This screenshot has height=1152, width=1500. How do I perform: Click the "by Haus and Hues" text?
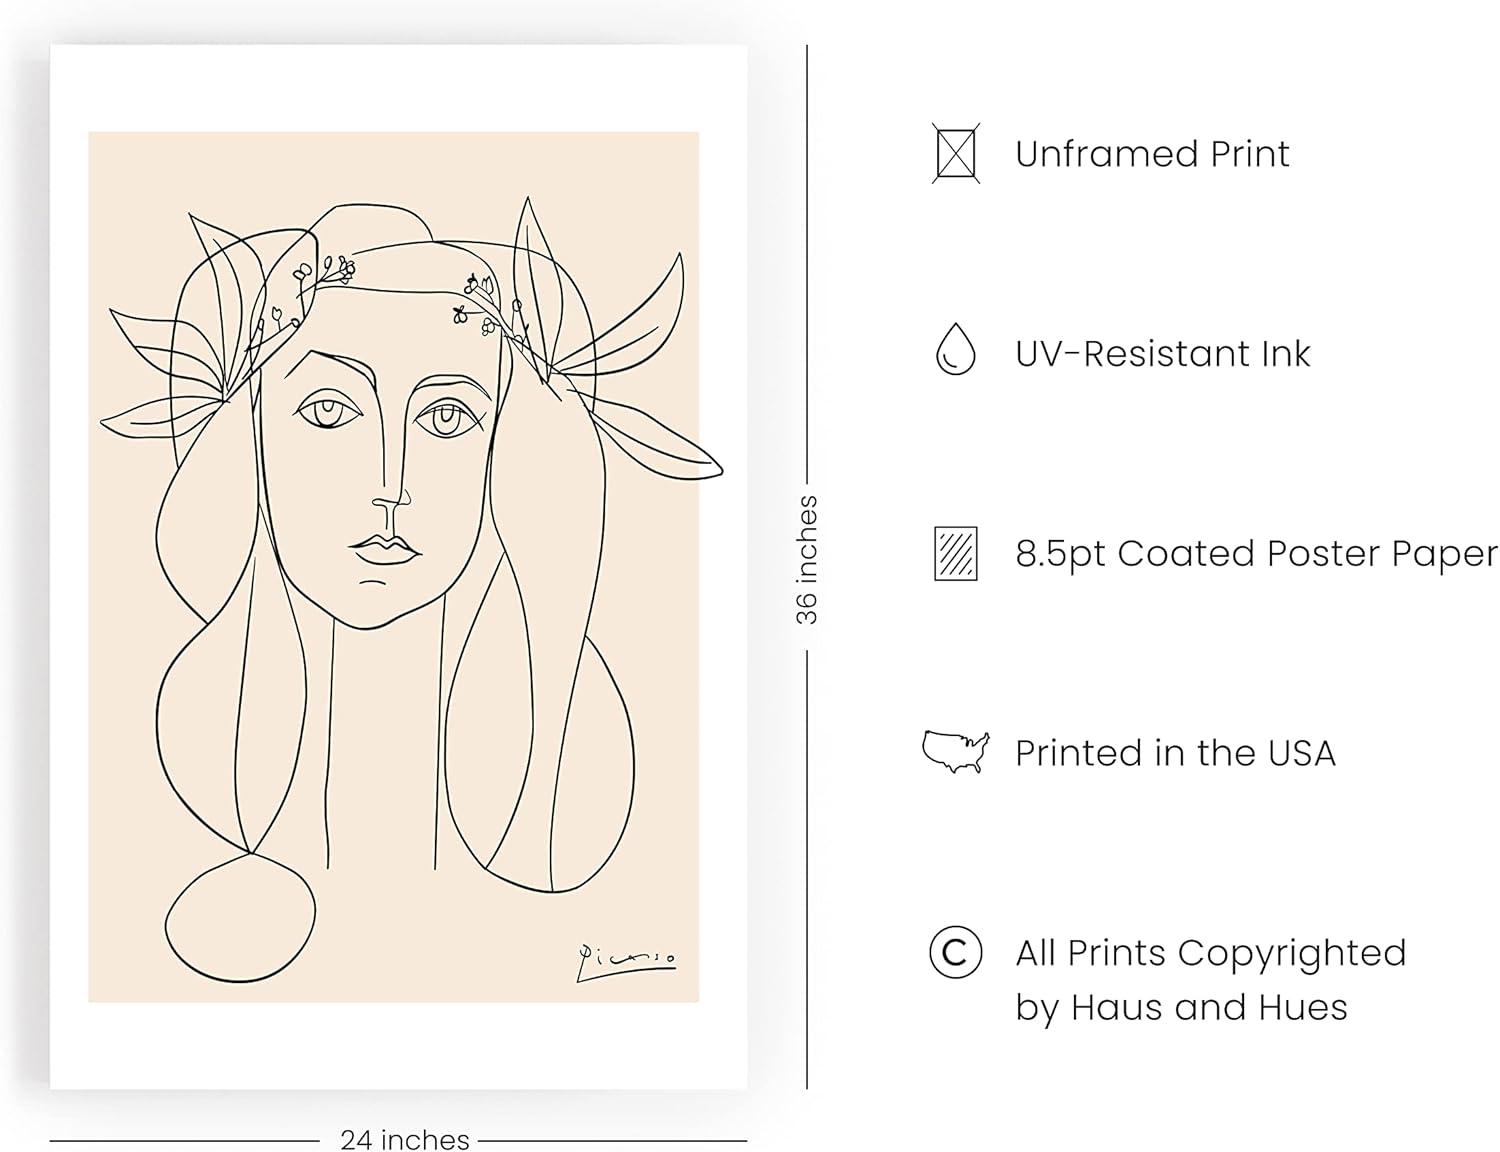(1181, 1007)
